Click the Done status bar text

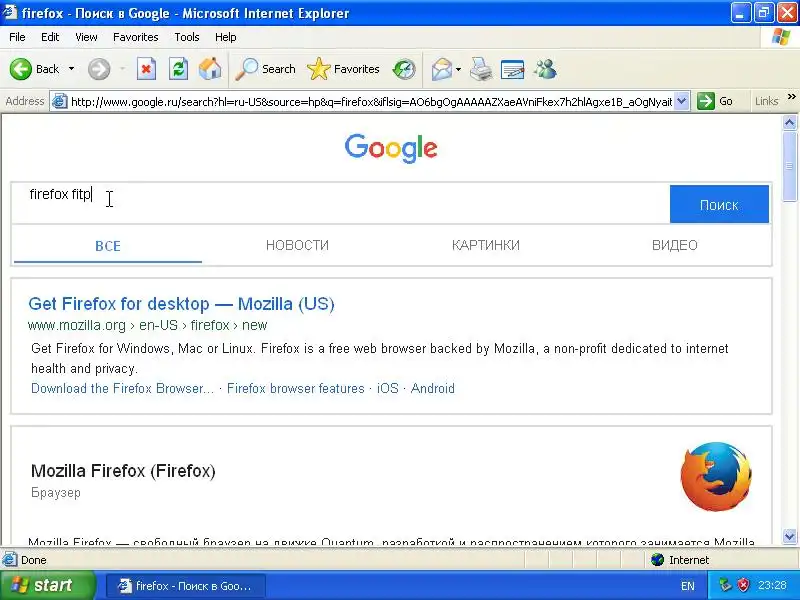34,560
